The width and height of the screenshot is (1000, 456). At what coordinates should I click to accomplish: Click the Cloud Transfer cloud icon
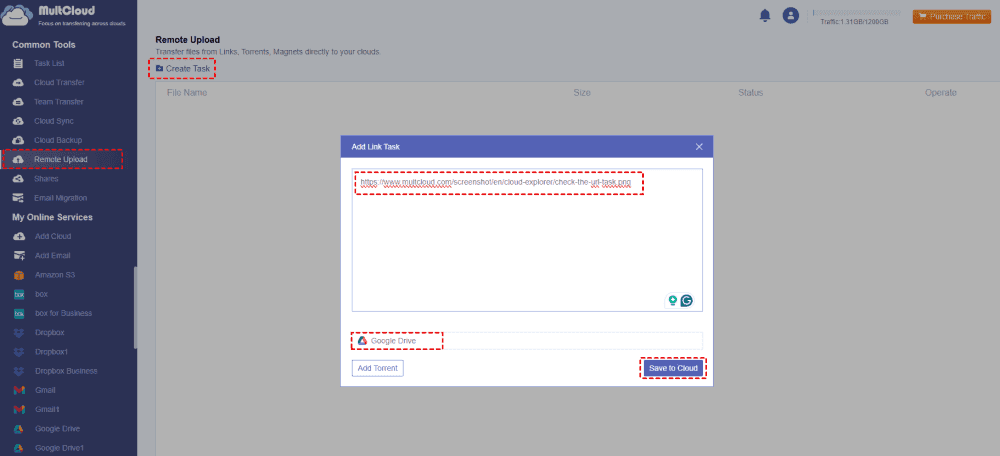[18, 83]
